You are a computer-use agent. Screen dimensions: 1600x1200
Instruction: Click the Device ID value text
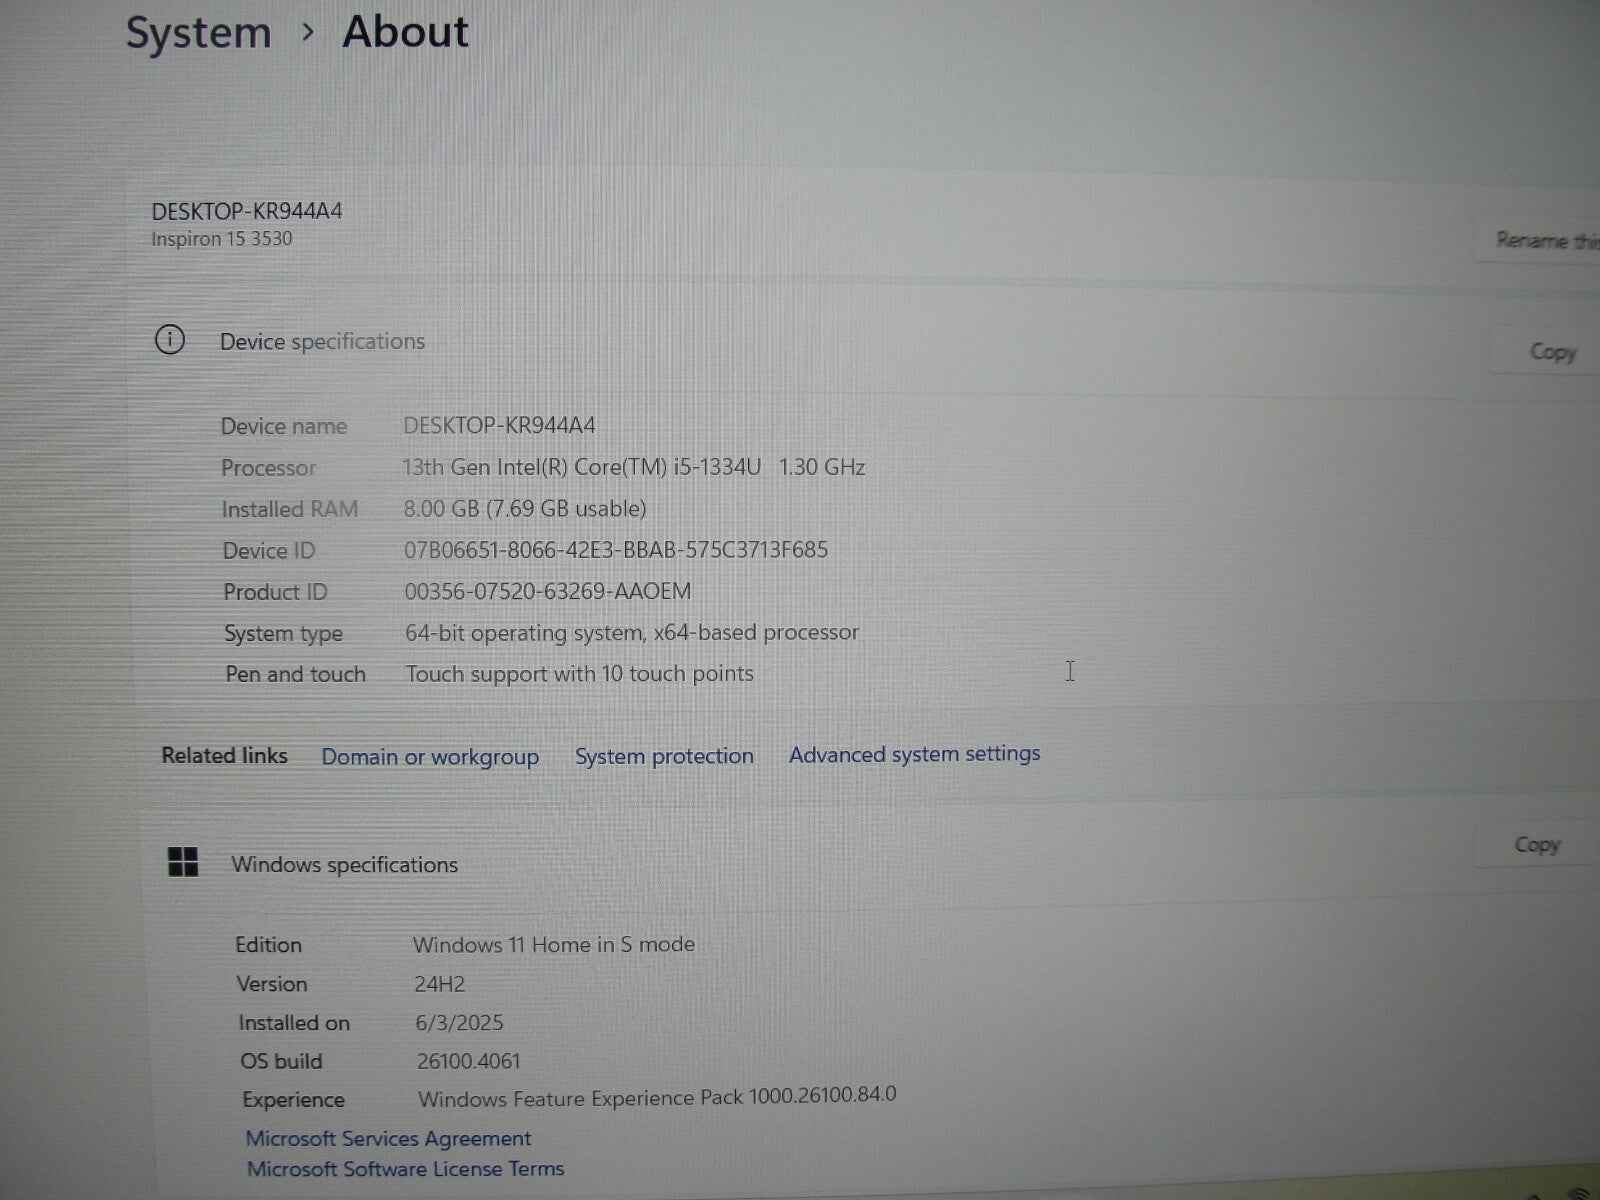[615, 549]
